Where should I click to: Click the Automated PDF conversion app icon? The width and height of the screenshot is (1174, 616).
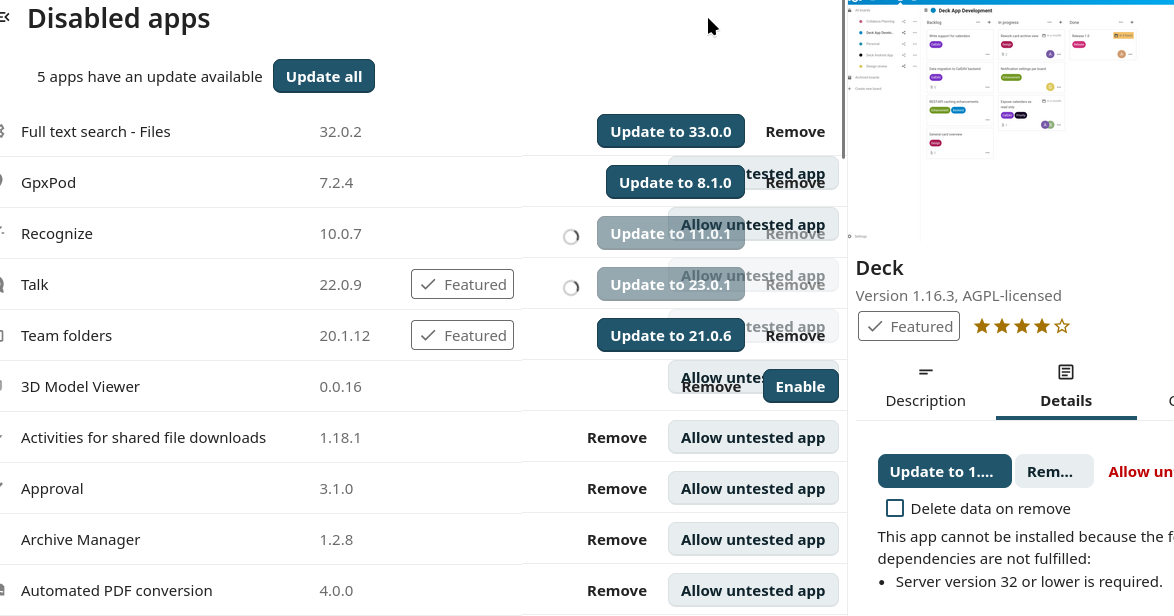pyautogui.click(x=5, y=590)
